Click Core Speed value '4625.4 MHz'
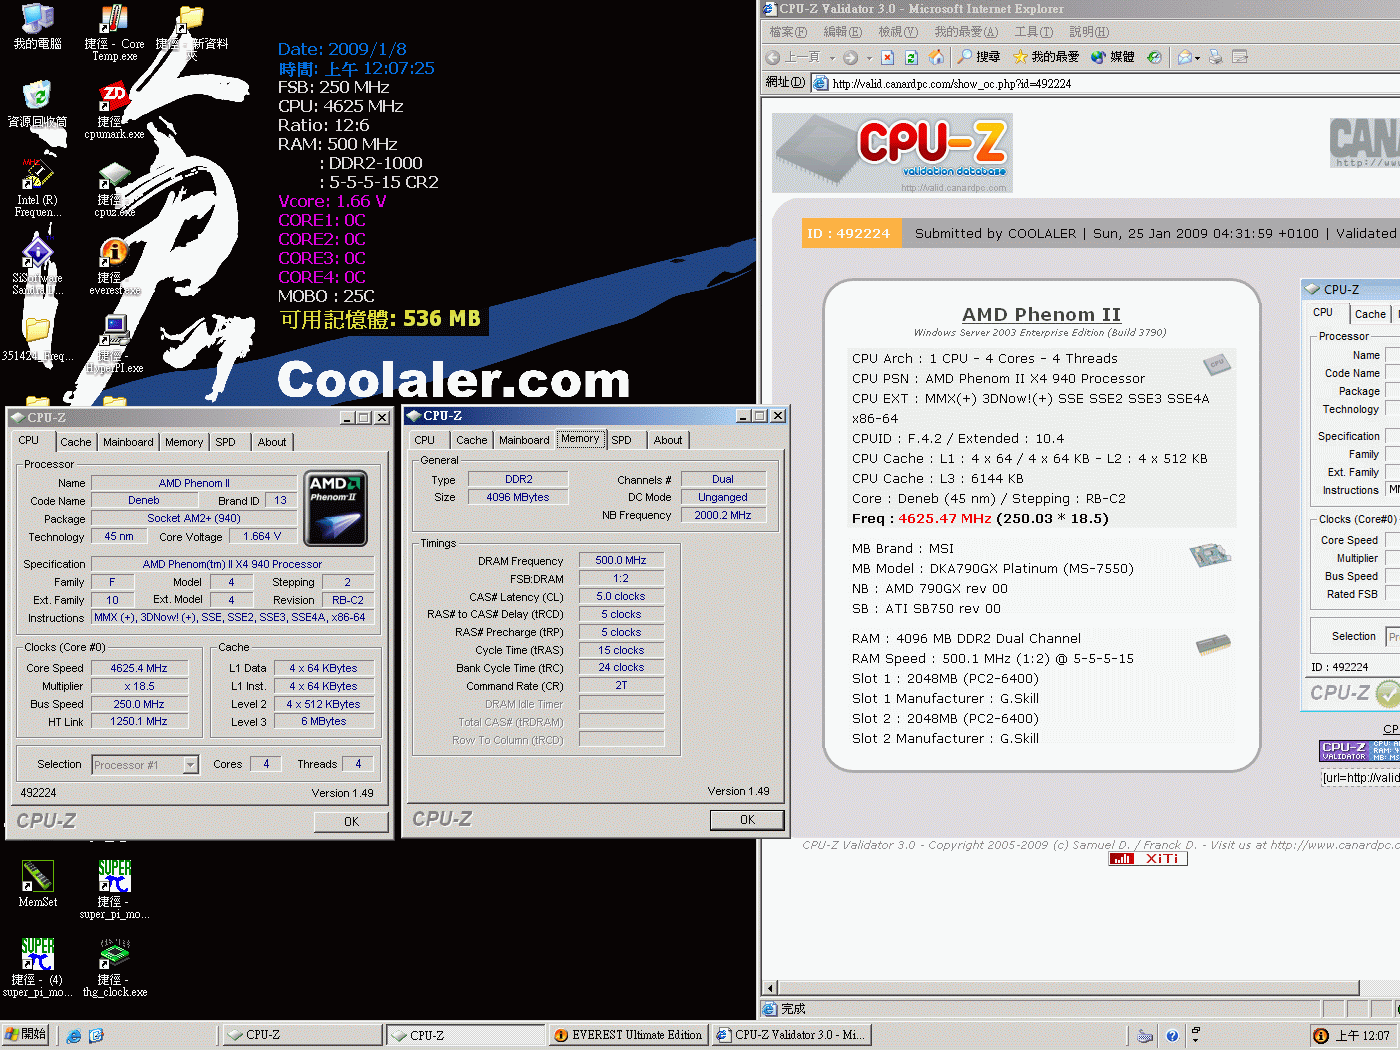The width and height of the screenshot is (1400, 1050). pyautogui.click(x=139, y=668)
